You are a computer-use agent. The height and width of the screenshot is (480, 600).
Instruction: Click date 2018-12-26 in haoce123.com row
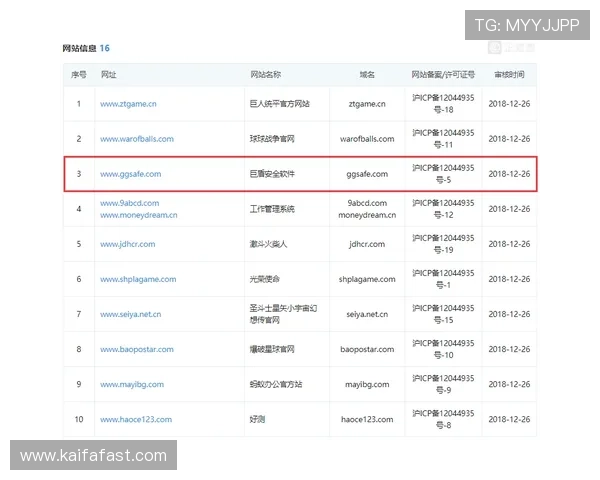509,420
